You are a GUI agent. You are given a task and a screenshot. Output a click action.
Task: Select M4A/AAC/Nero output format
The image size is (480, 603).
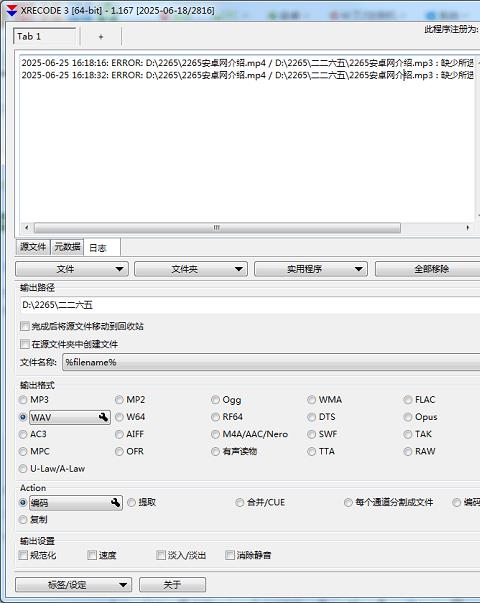point(215,435)
